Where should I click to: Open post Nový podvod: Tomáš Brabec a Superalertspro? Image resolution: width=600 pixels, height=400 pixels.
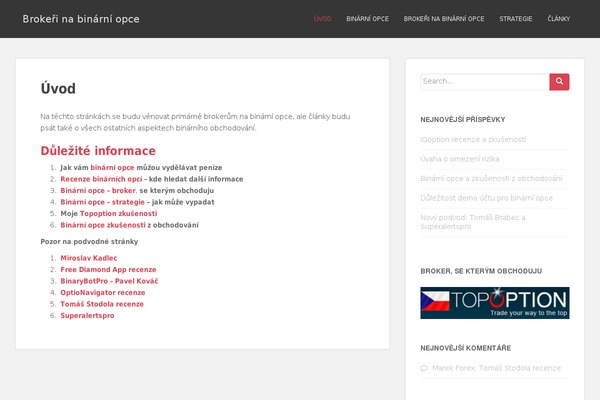click(473, 222)
